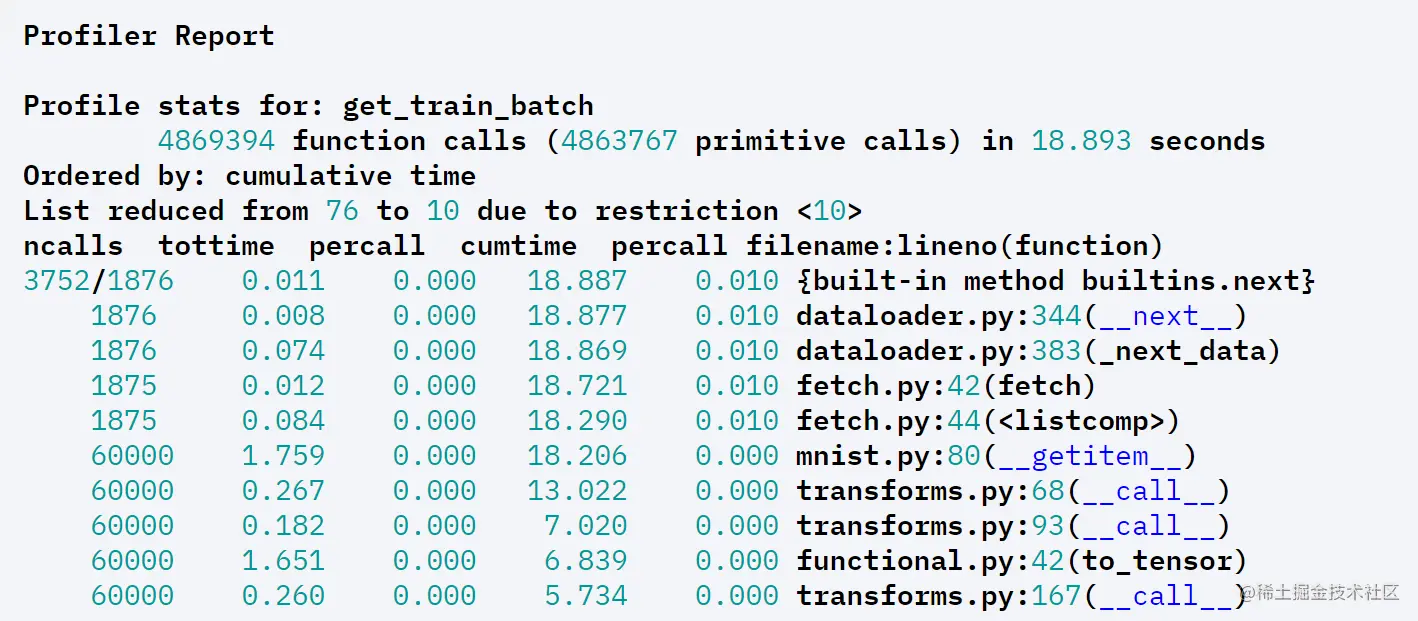
Task: Select cumtime value 18.877
Action: [x=577, y=316]
